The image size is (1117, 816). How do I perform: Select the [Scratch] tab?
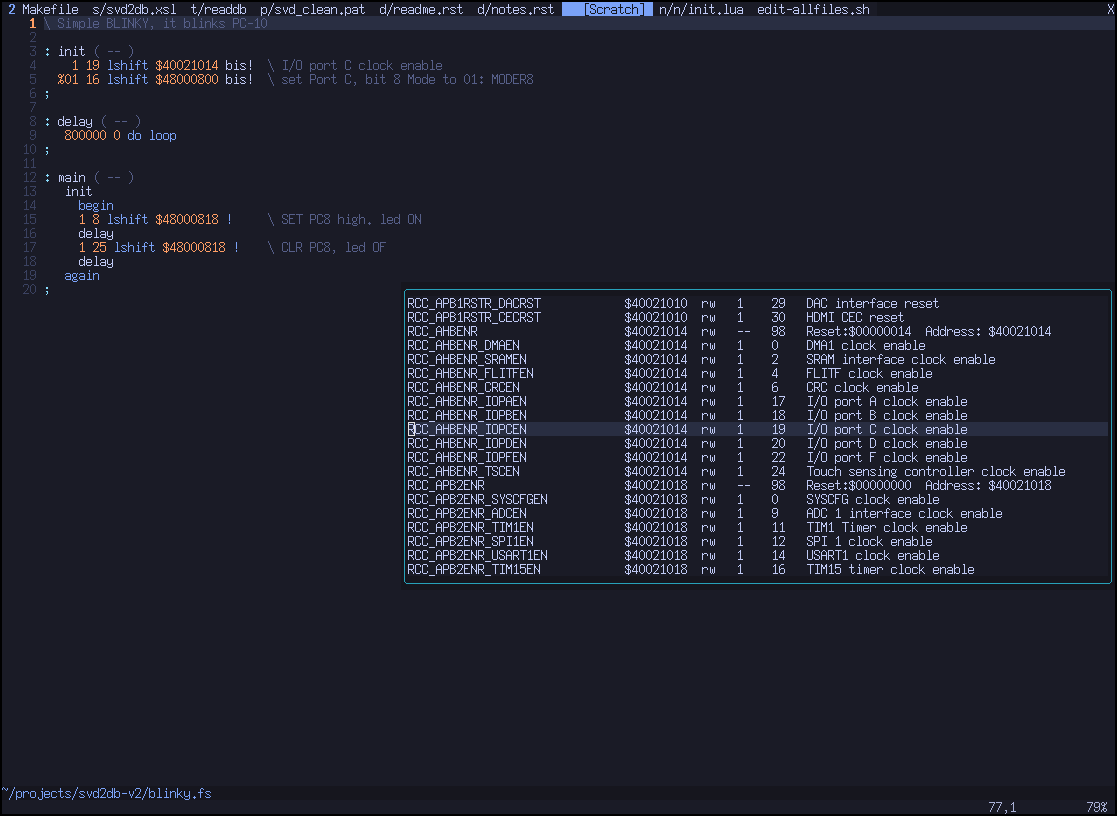[x=611, y=9]
